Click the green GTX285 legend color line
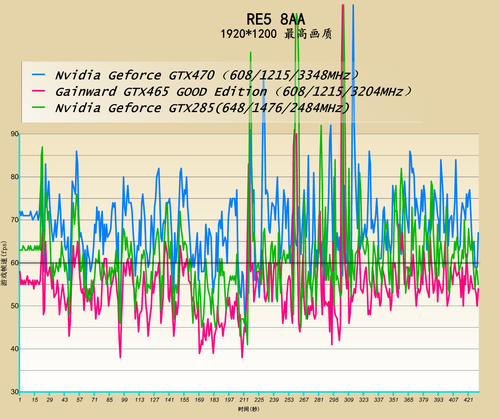Image resolution: width=500 pixels, height=419 pixels. (38, 107)
